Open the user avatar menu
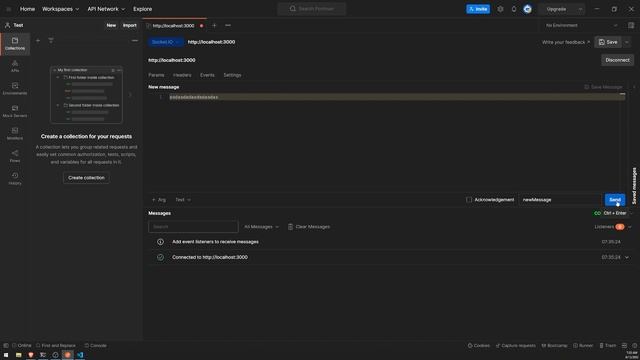Screen dimensions: 640x360 click(x=527, y=9)
